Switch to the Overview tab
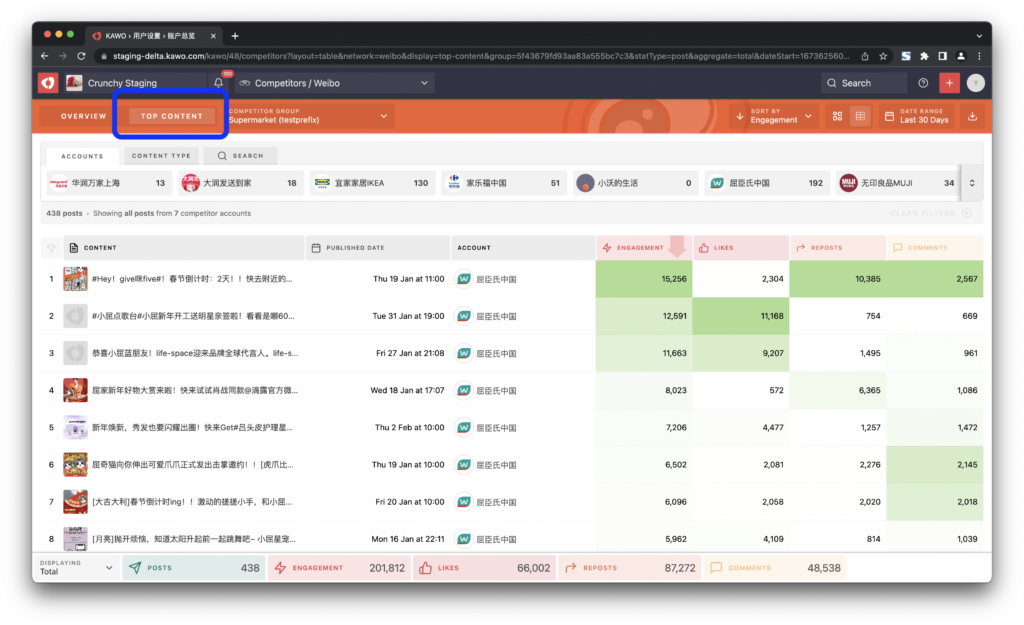 point(84,116)
